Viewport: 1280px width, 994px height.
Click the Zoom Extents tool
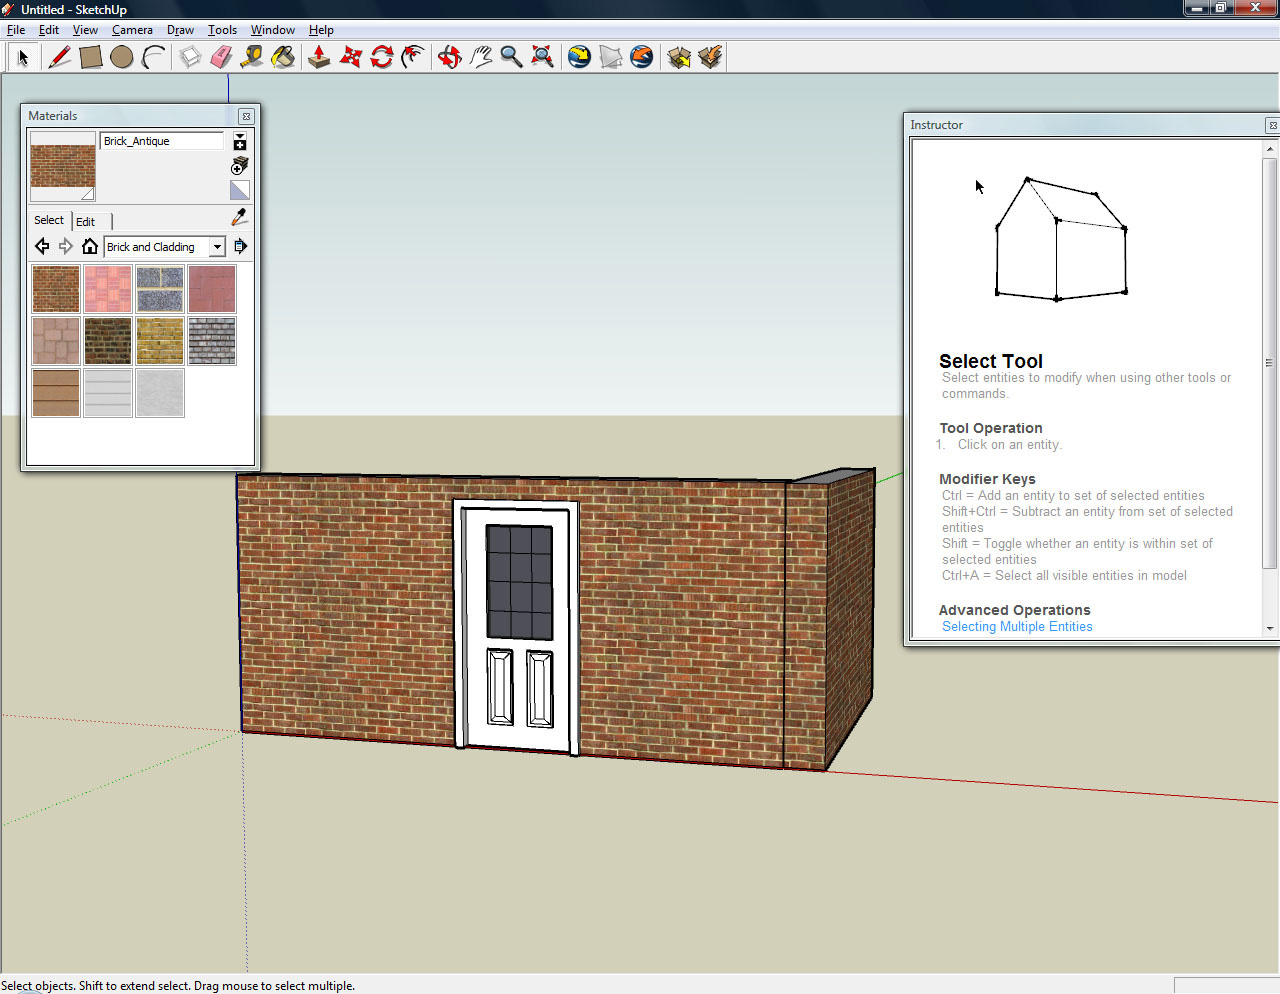tap(542, 57)
